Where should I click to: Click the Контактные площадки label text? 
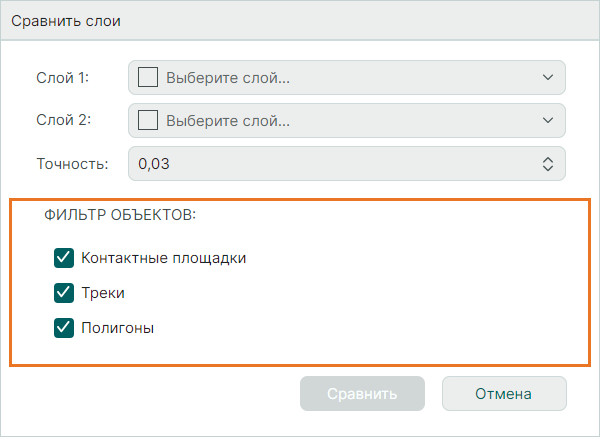pos(164,258)
